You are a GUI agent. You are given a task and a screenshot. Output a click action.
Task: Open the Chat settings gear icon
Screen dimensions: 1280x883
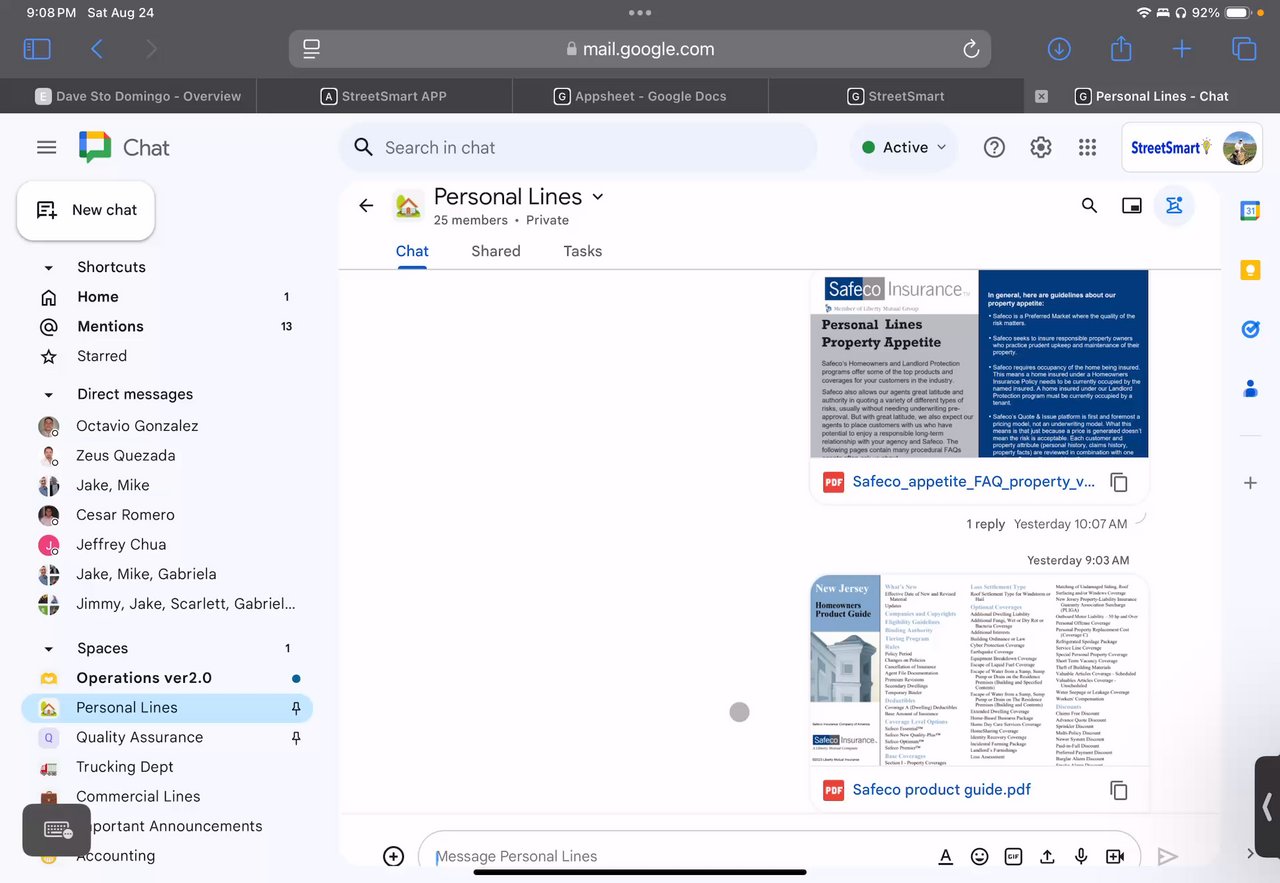point(1041,148)
